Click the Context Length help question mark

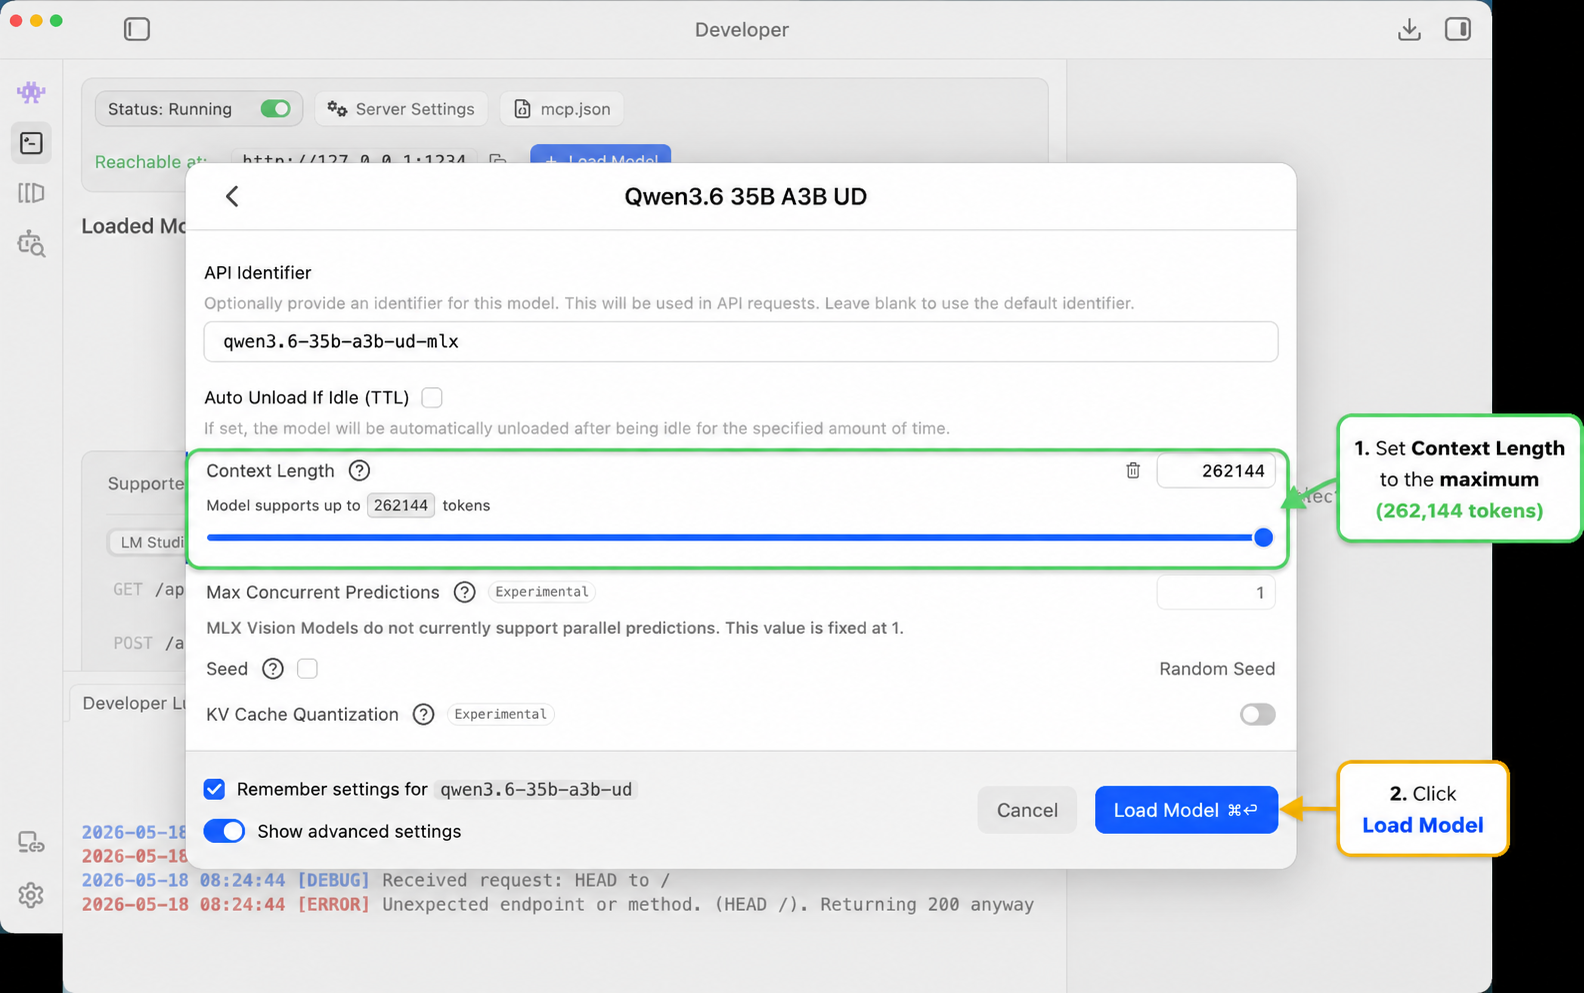[359, 470]
